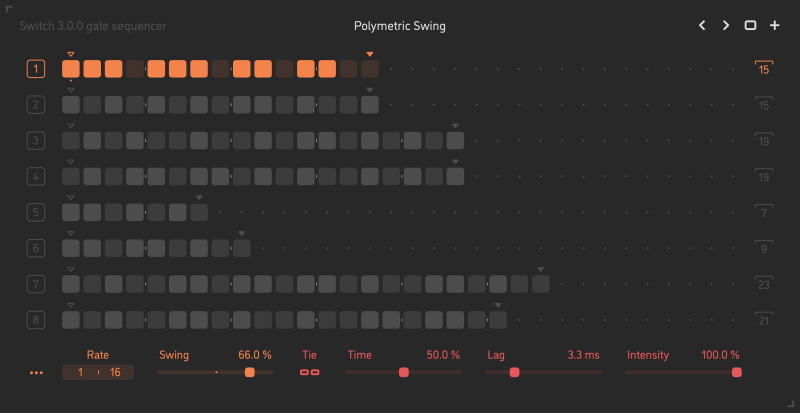Viewport: 800px width, 413px height.
Task: Click the Lag slider knob
Action: coord(514,372)
